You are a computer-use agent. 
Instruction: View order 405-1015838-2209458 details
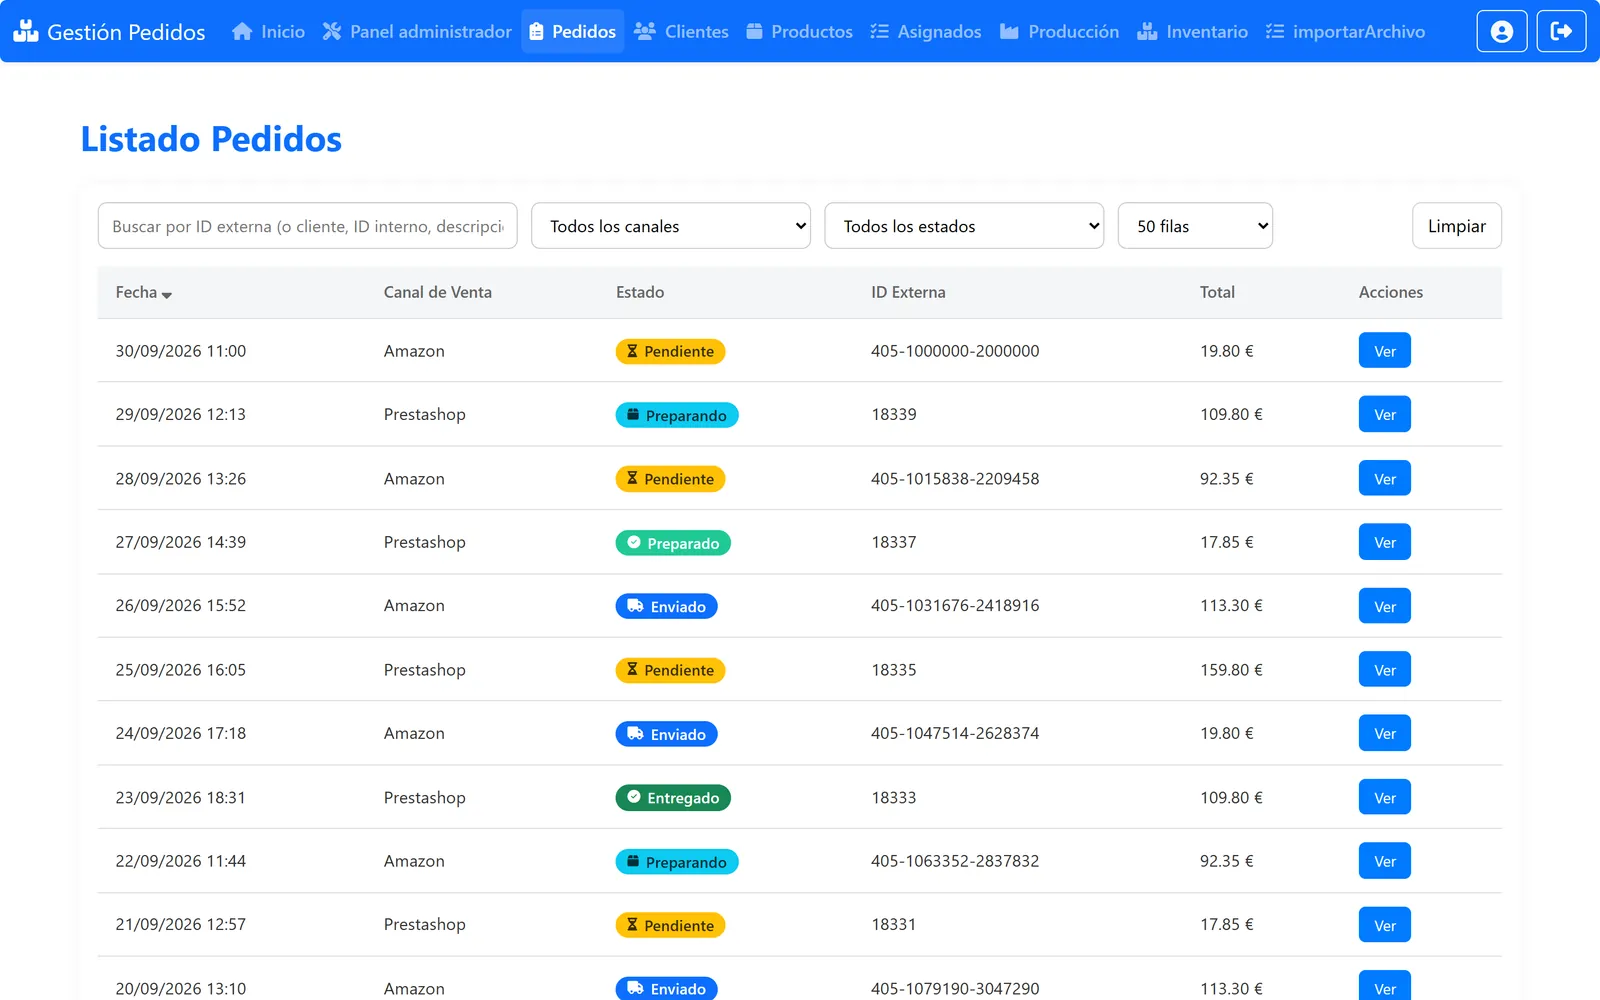pos(1385,479)
